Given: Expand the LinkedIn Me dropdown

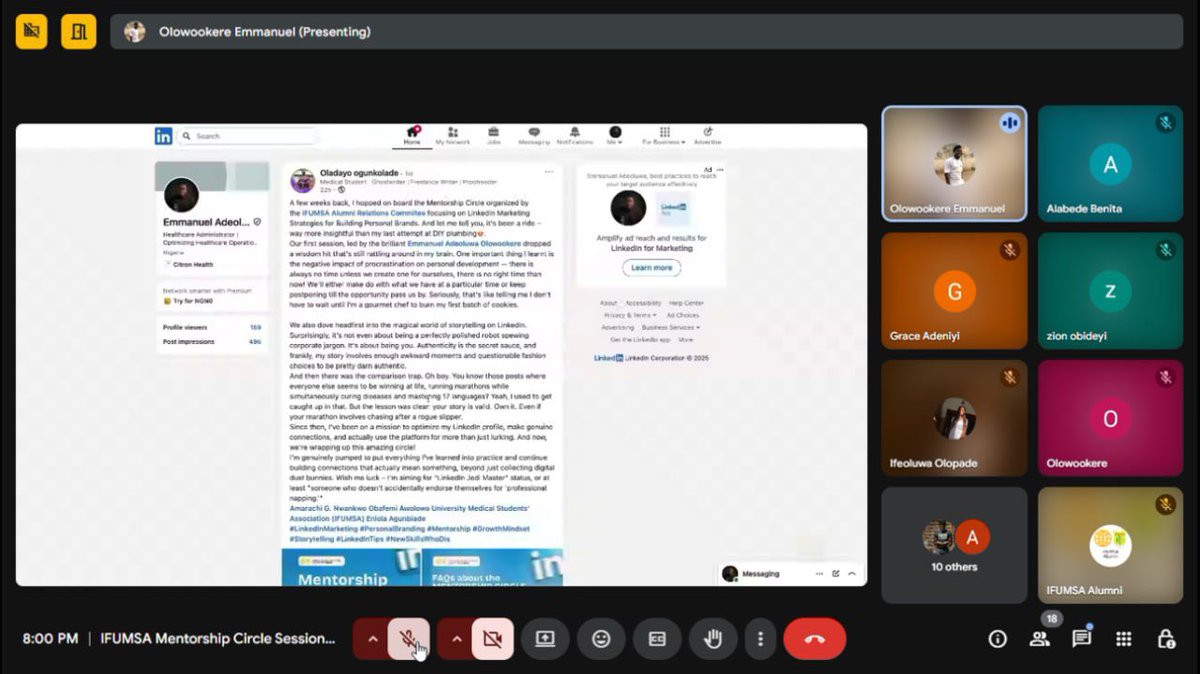Looking at the screenshot, I should [615, 136].
